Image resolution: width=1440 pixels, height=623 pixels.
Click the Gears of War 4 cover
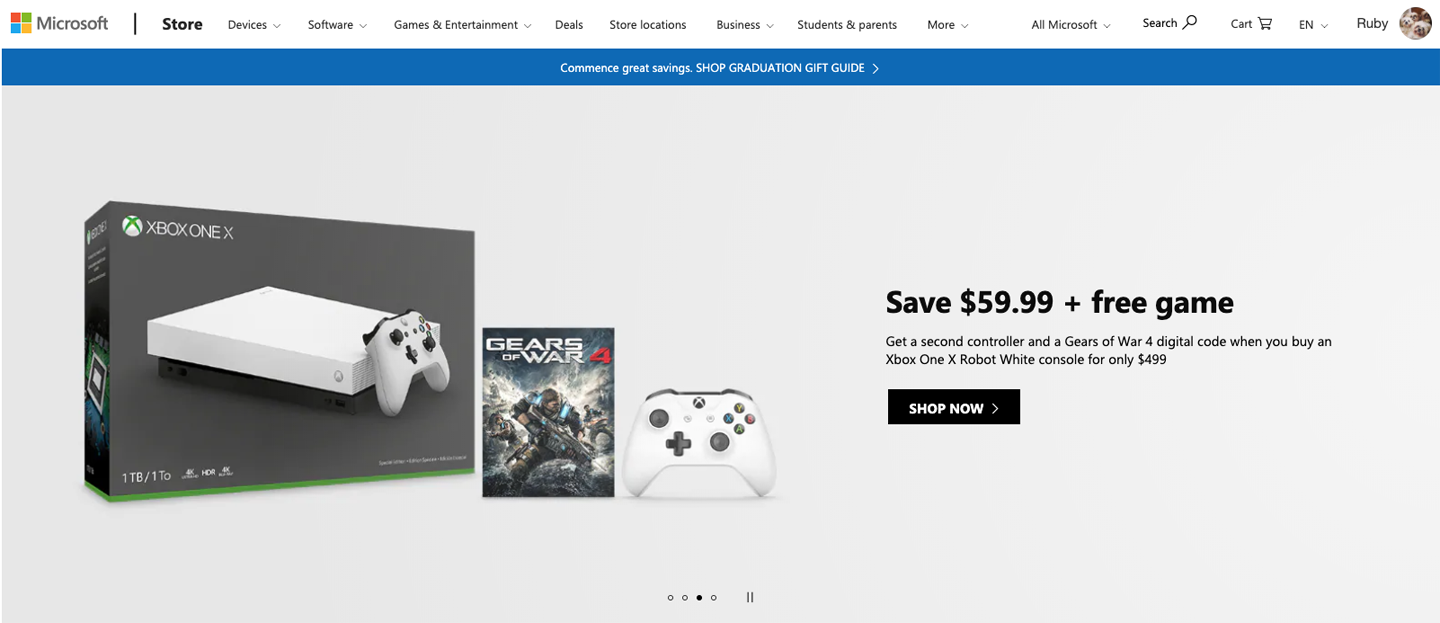[548, 412]
